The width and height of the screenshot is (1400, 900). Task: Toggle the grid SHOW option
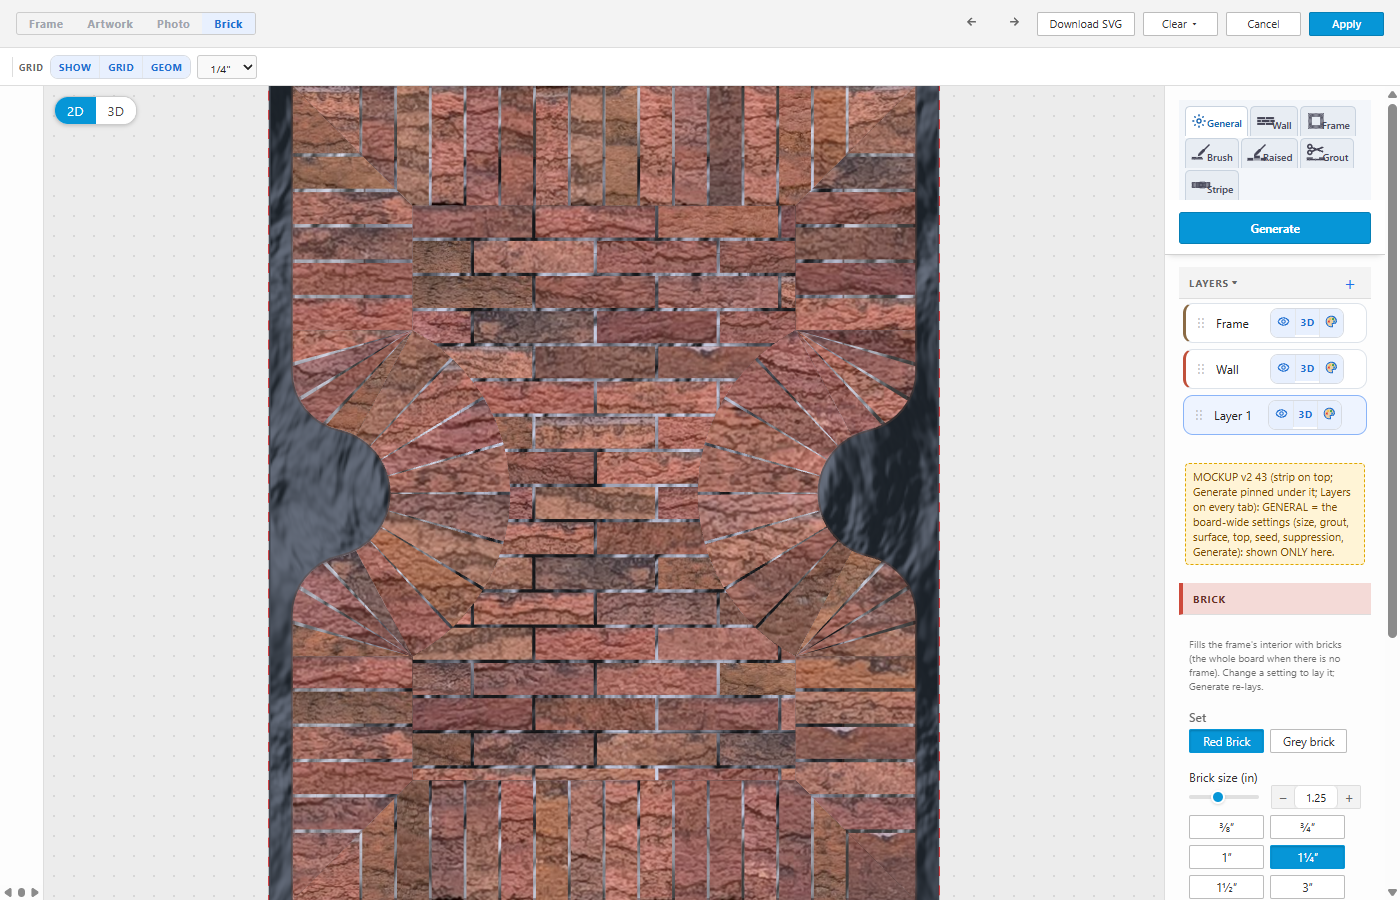point(75,67)
